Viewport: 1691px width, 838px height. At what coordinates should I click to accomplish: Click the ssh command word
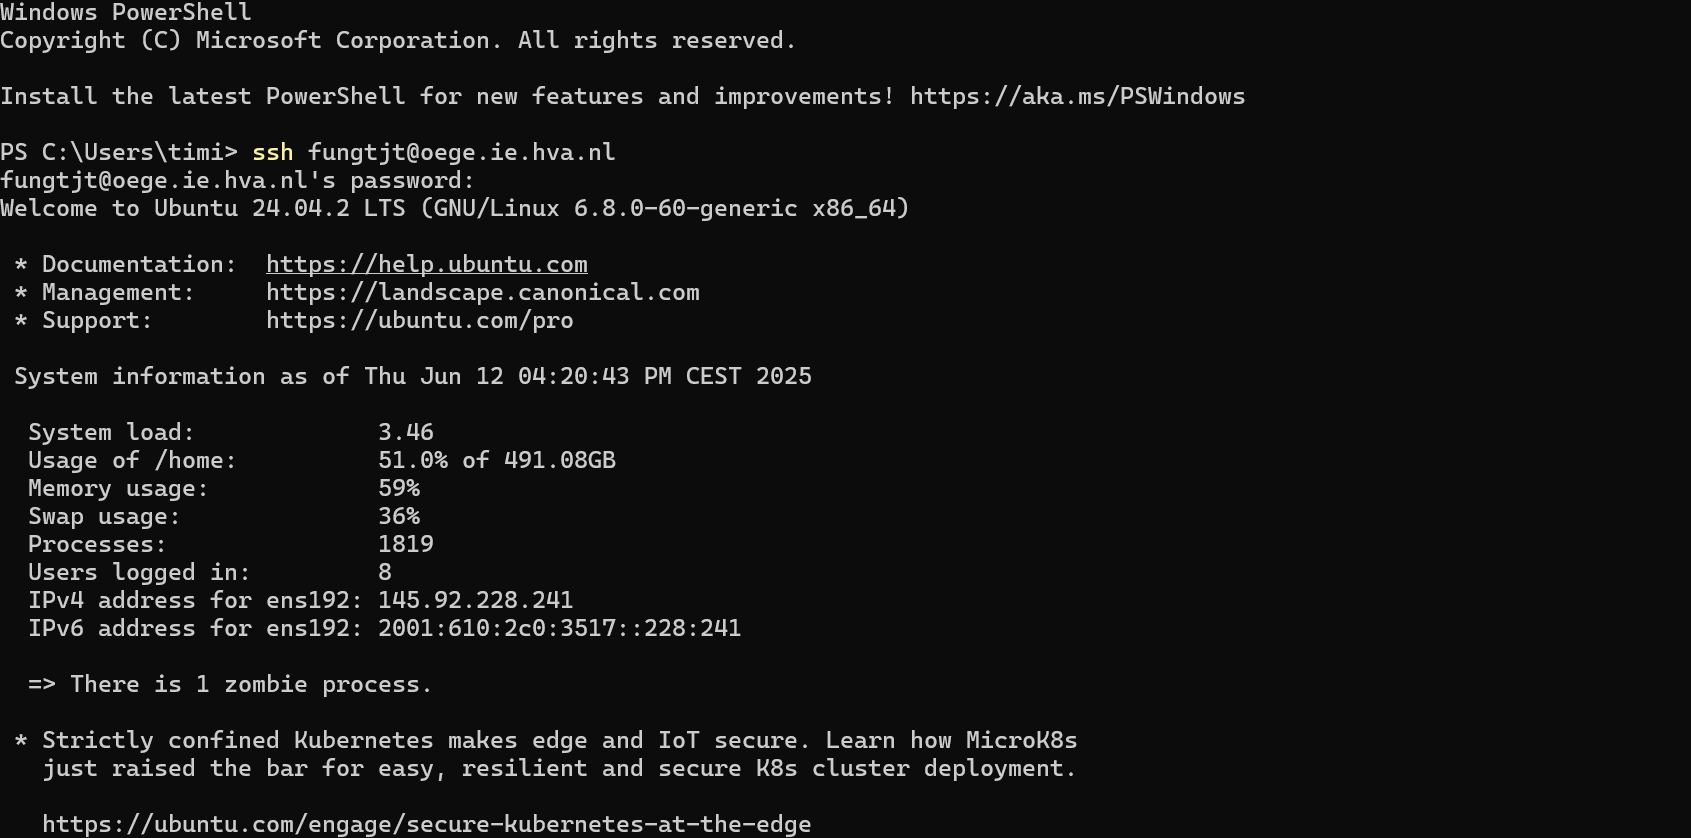(x=272, y=153)
